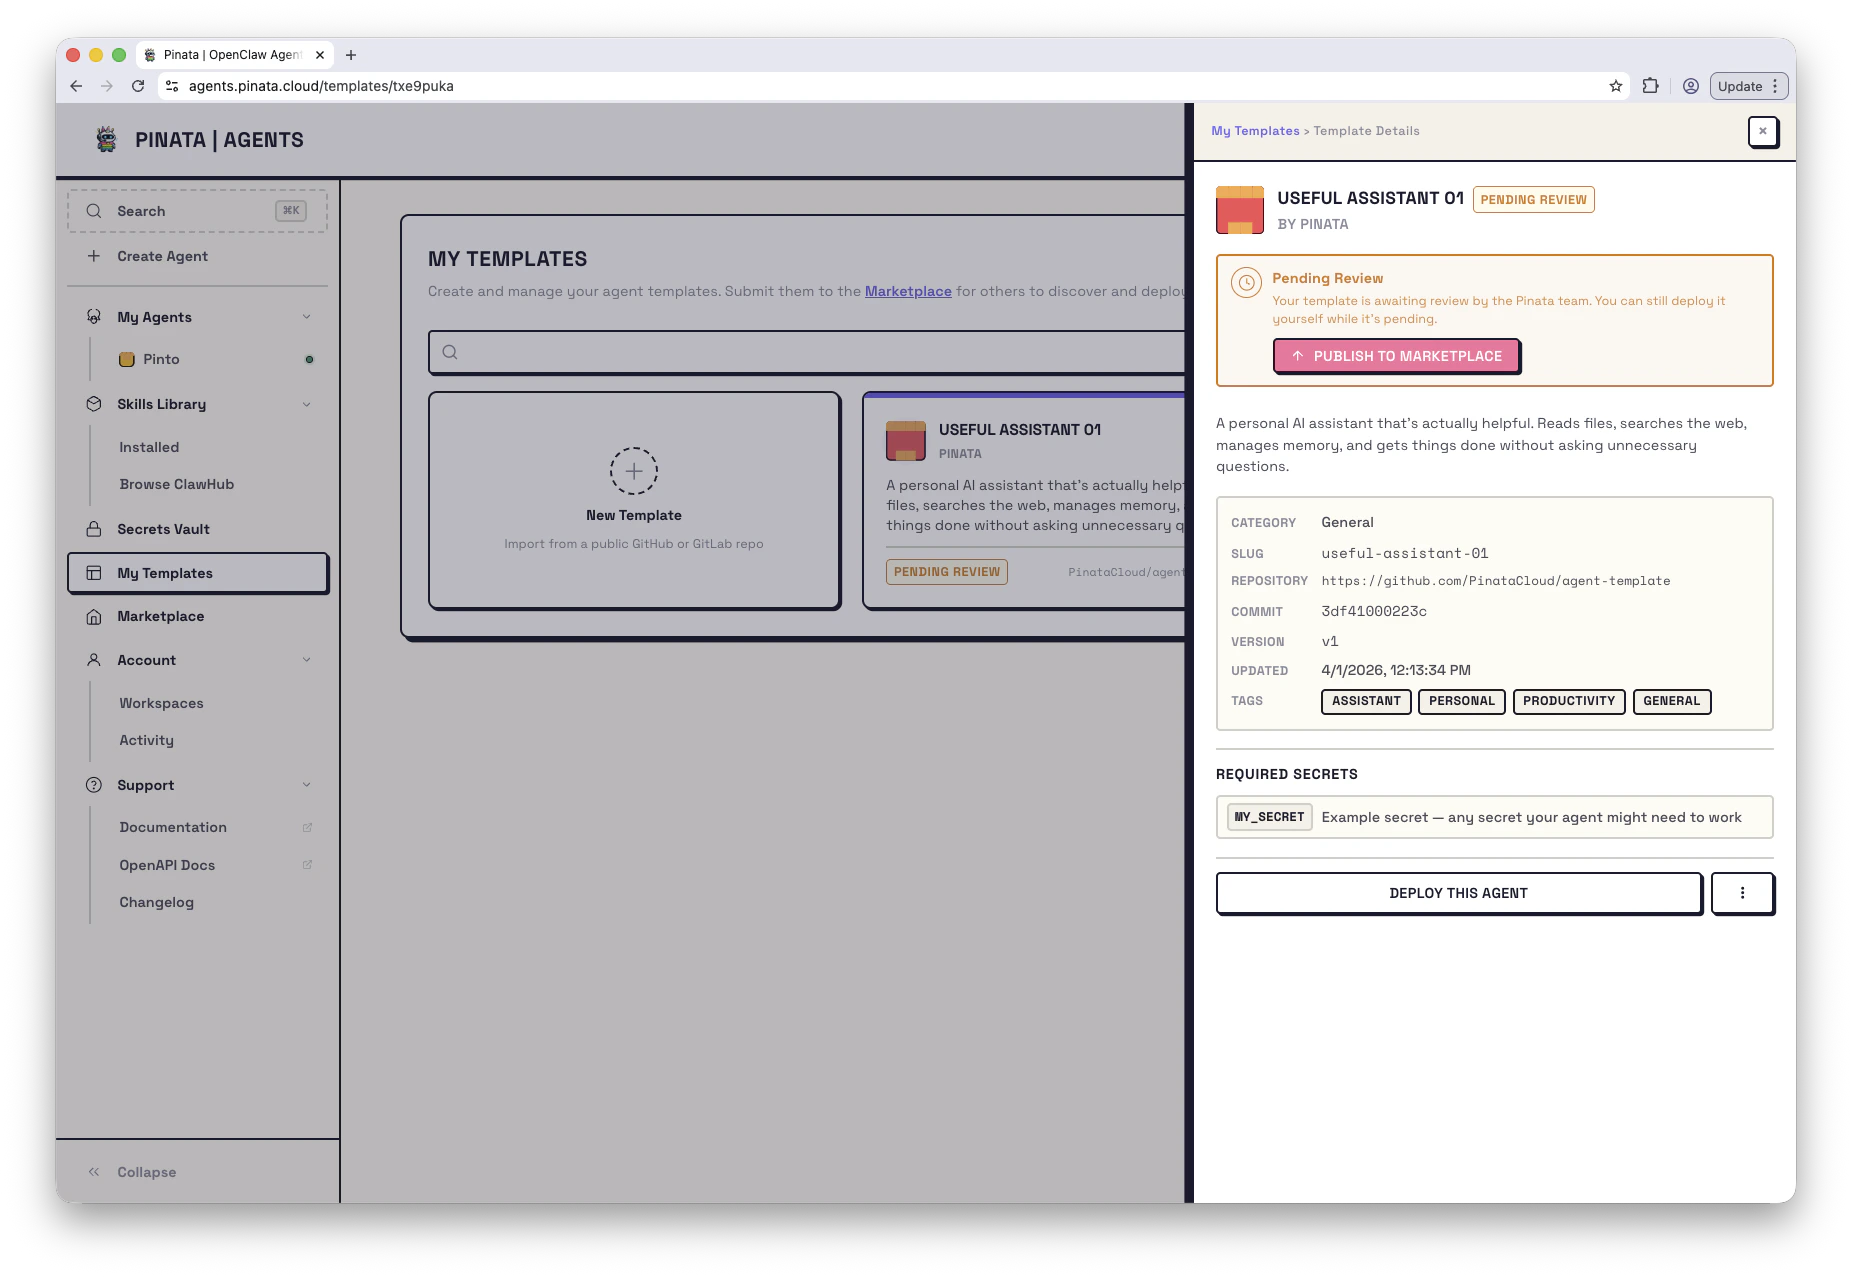Image resolution: width=1852 pixels, height=1277 pixels.
Task: Open Installed skills
Action: point(149,447)
